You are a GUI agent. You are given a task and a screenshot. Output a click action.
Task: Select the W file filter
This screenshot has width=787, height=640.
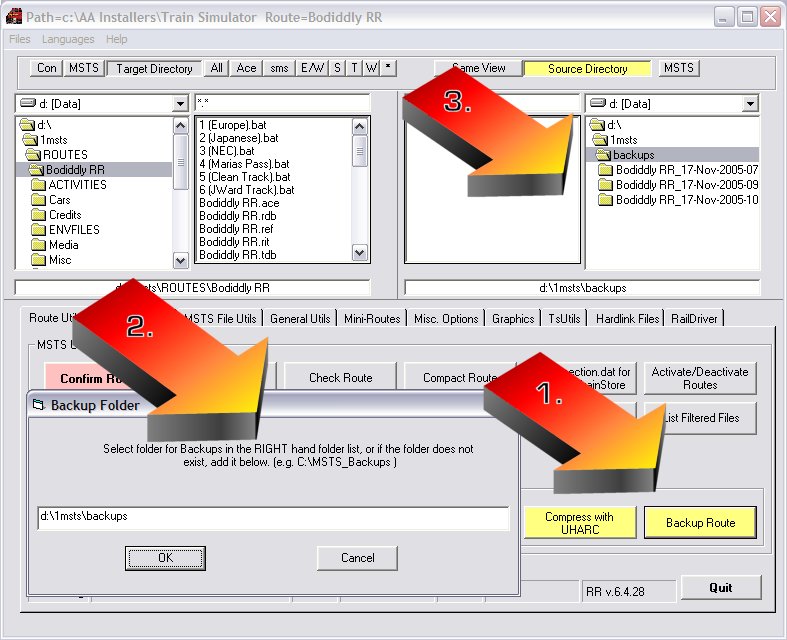(x=371, y=68)
